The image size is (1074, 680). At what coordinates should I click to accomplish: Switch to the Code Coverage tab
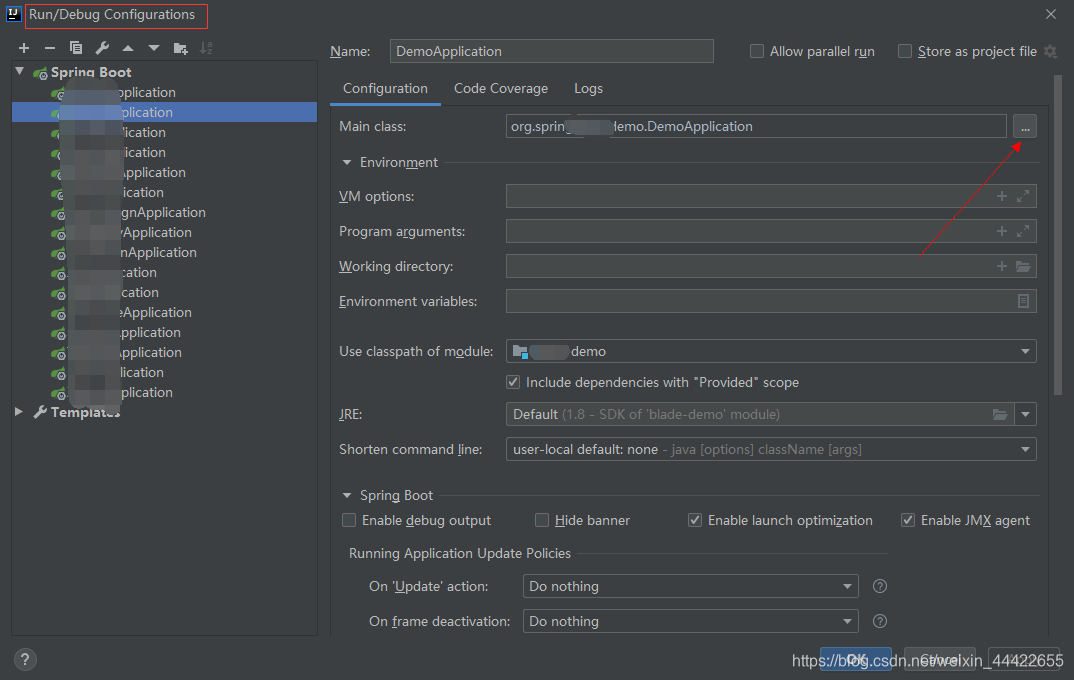click(501, 88)
